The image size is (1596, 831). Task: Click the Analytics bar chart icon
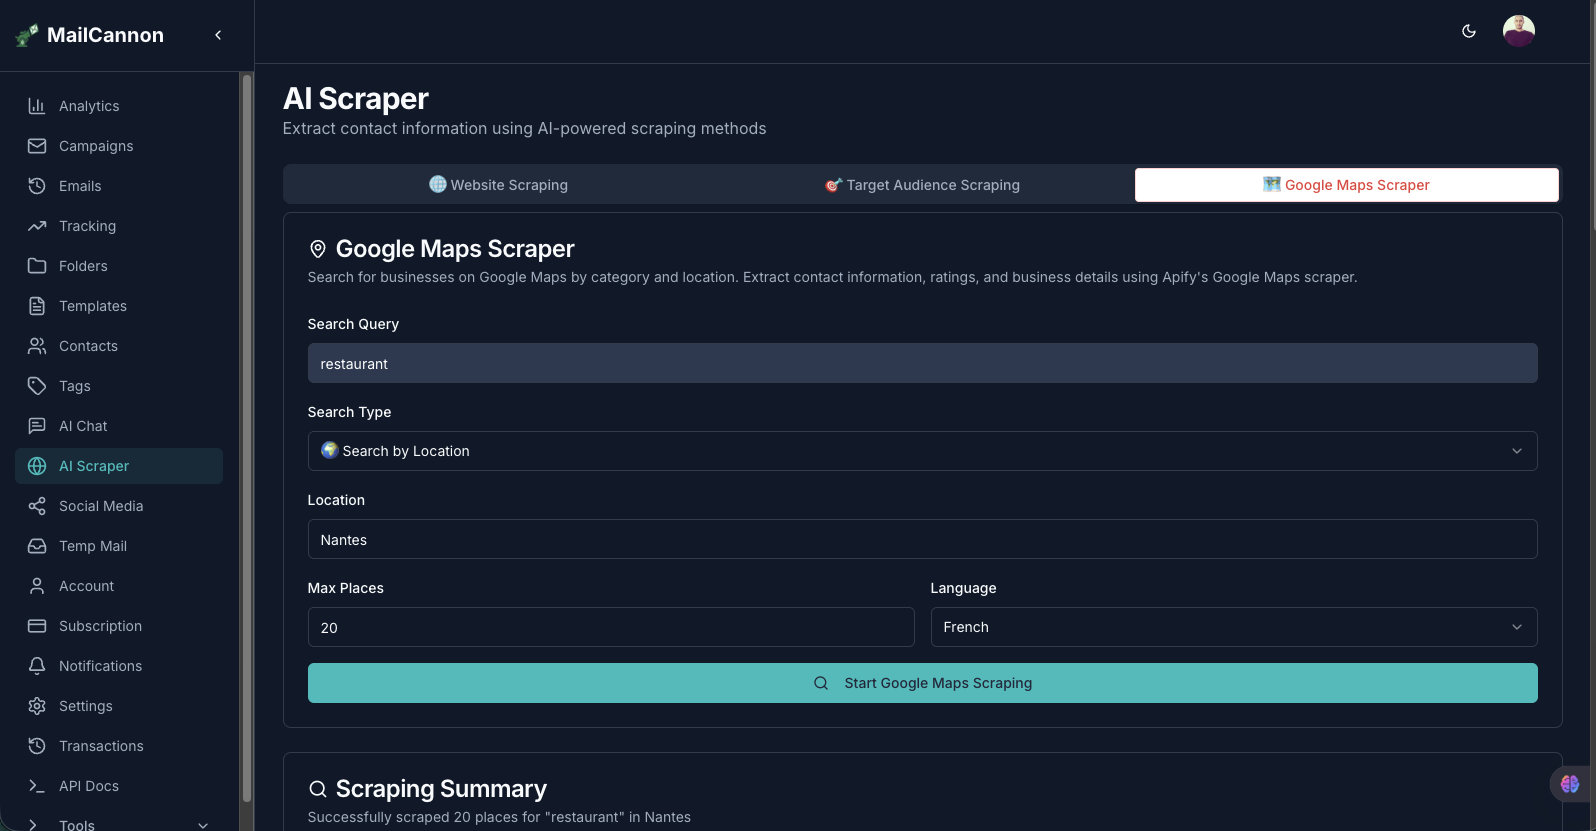pyautogui.click(x=37, y=106)
